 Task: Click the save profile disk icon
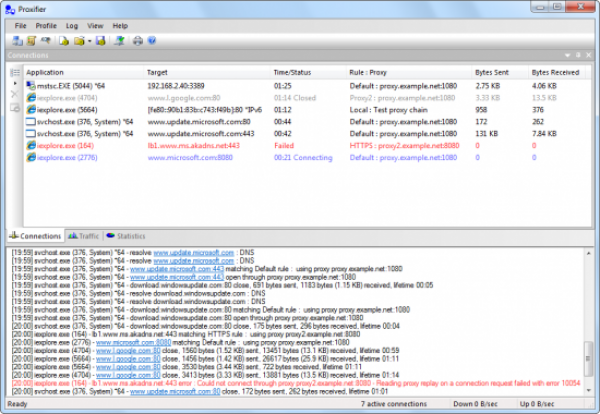point(101,40)
